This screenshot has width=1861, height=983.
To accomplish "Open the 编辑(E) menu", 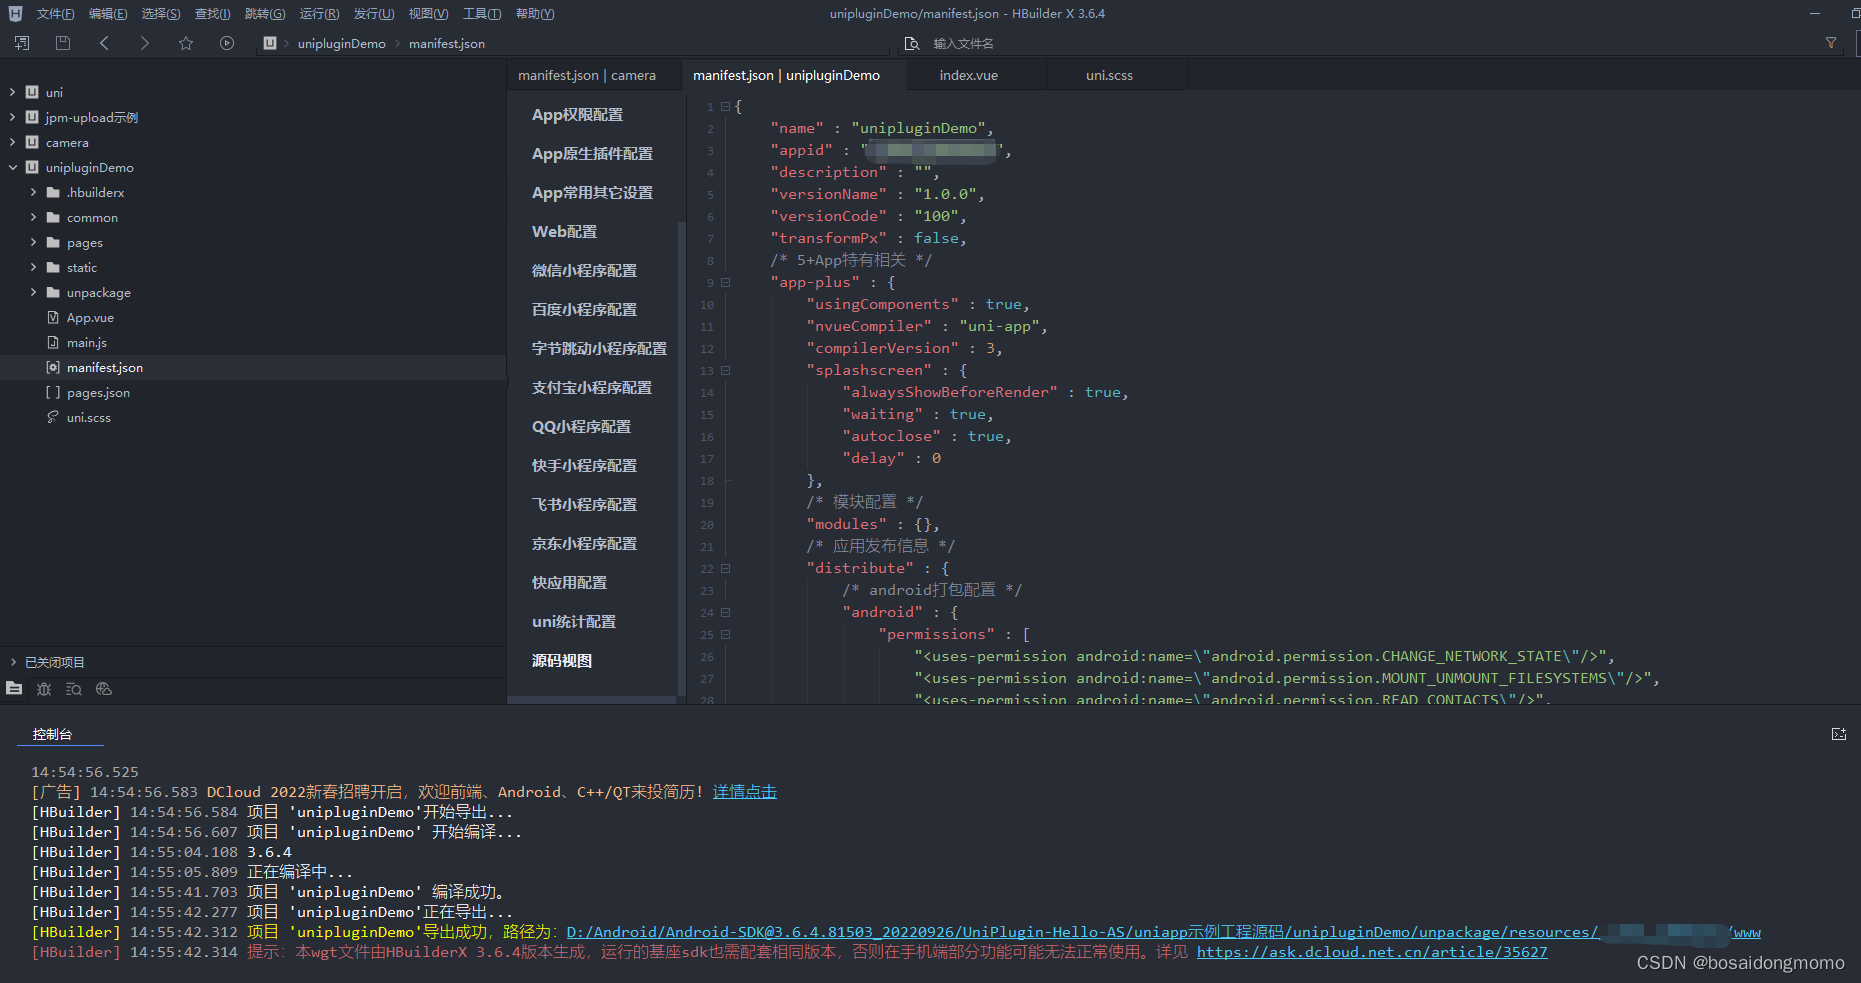I will tap(108, 14).
